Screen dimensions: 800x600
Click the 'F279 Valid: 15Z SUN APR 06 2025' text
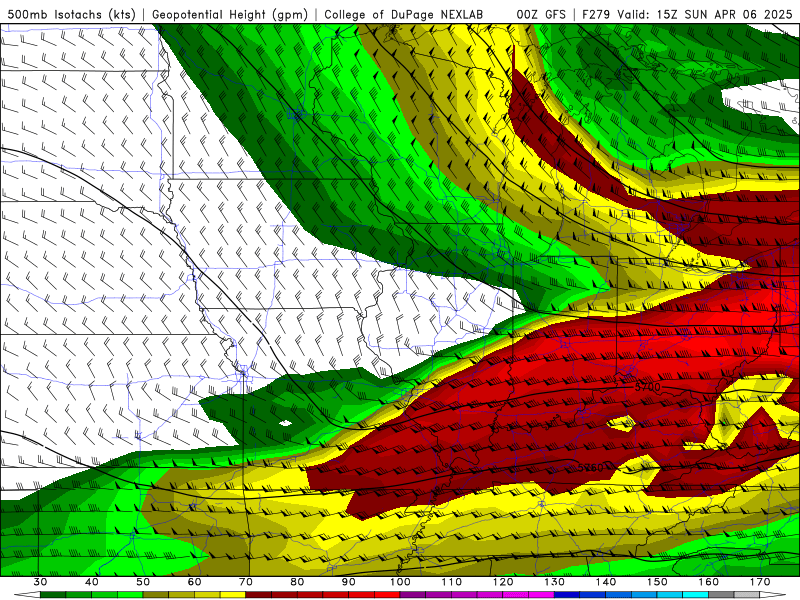(690, 15)
